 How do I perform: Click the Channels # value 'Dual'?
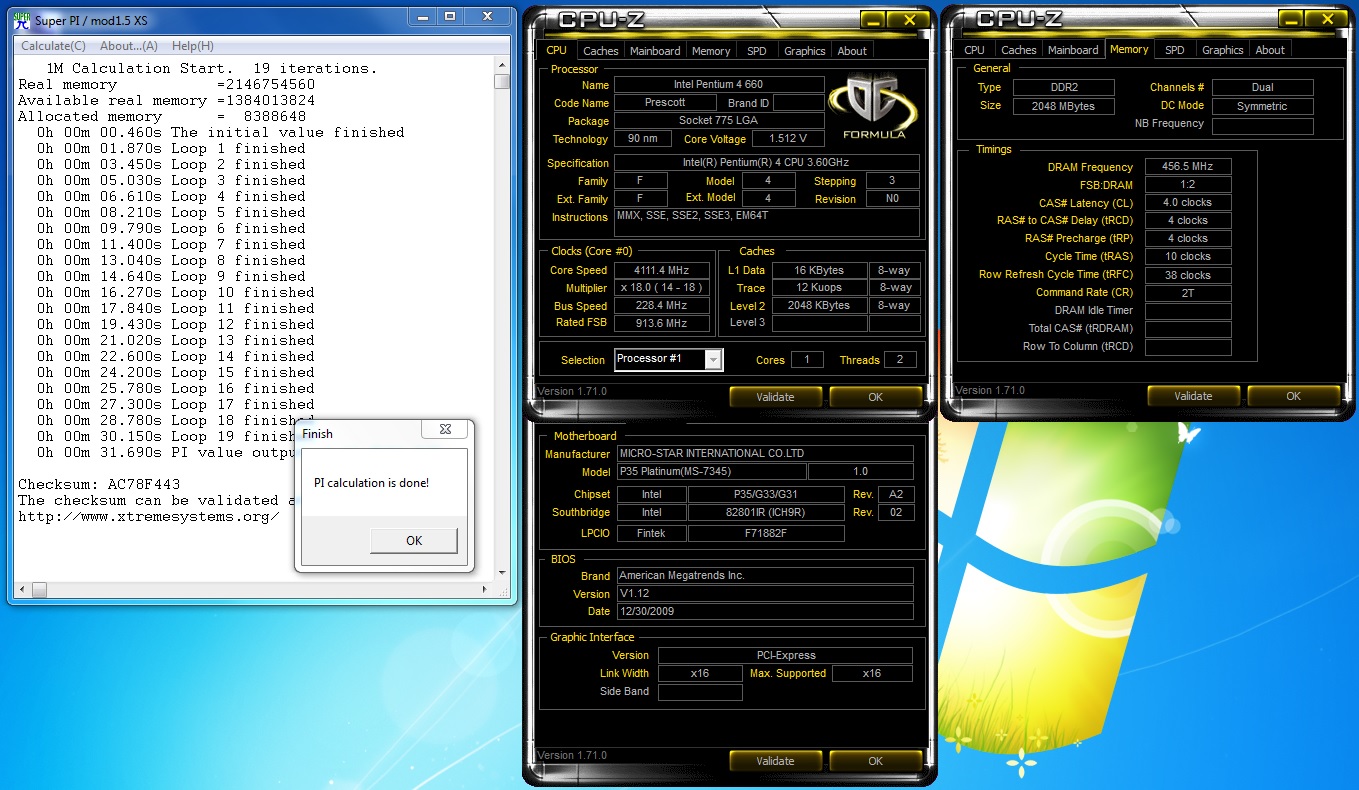coord(1263,87)
